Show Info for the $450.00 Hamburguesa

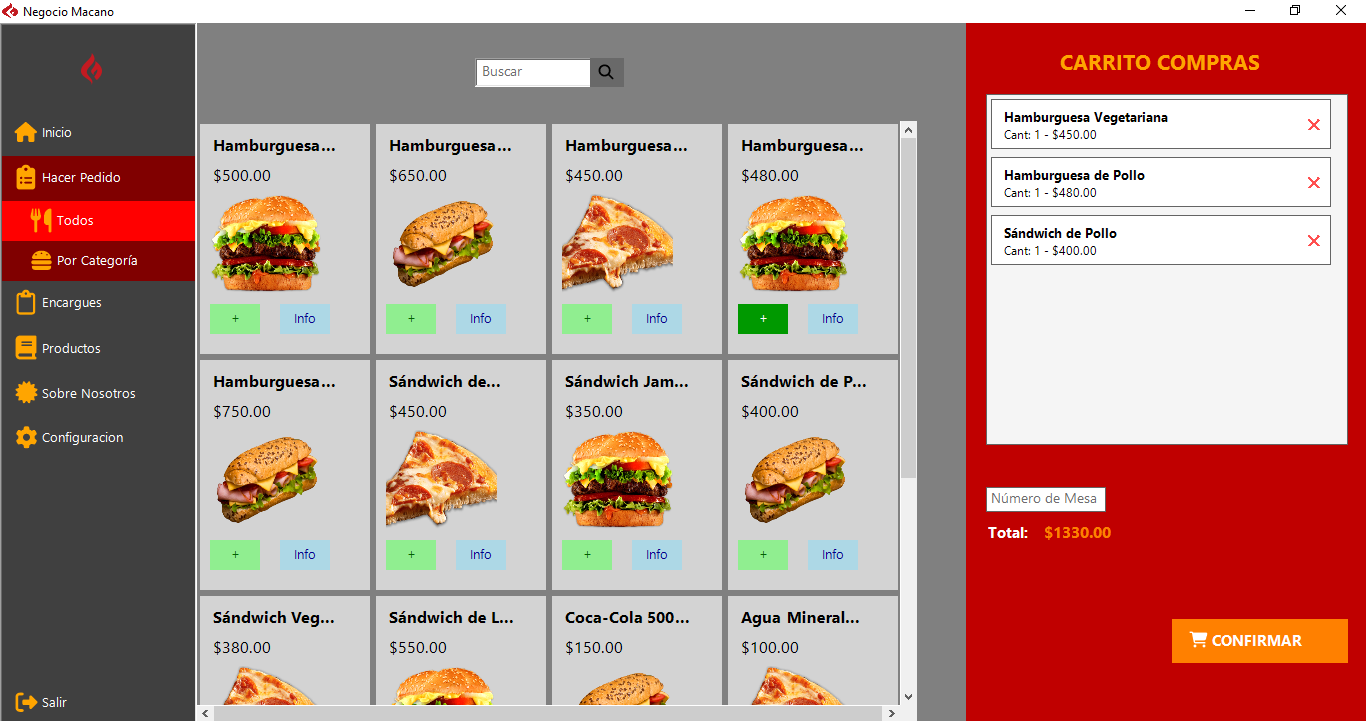(657, 319)
